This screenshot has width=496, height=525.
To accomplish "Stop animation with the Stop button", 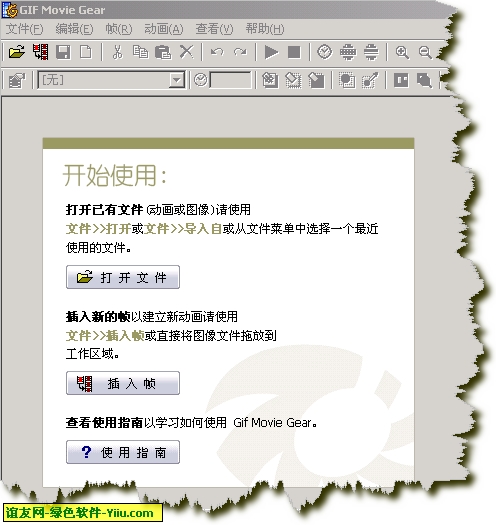I will pyautogui.click(x=294, y=52).
